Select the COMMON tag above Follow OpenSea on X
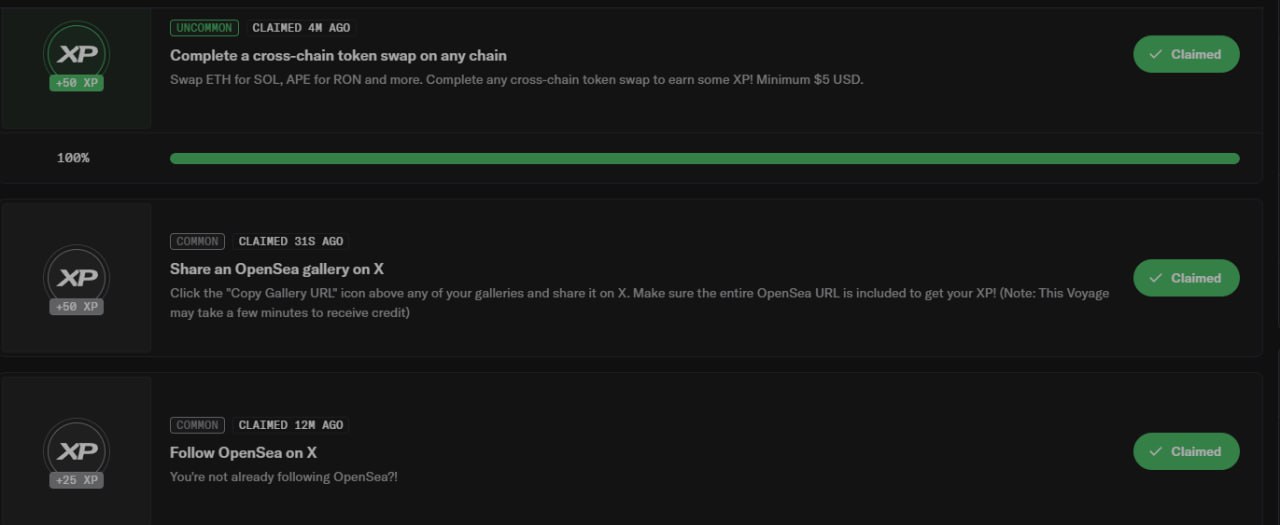Screen dimensions: 1280x525 click(x=198, y=425)
